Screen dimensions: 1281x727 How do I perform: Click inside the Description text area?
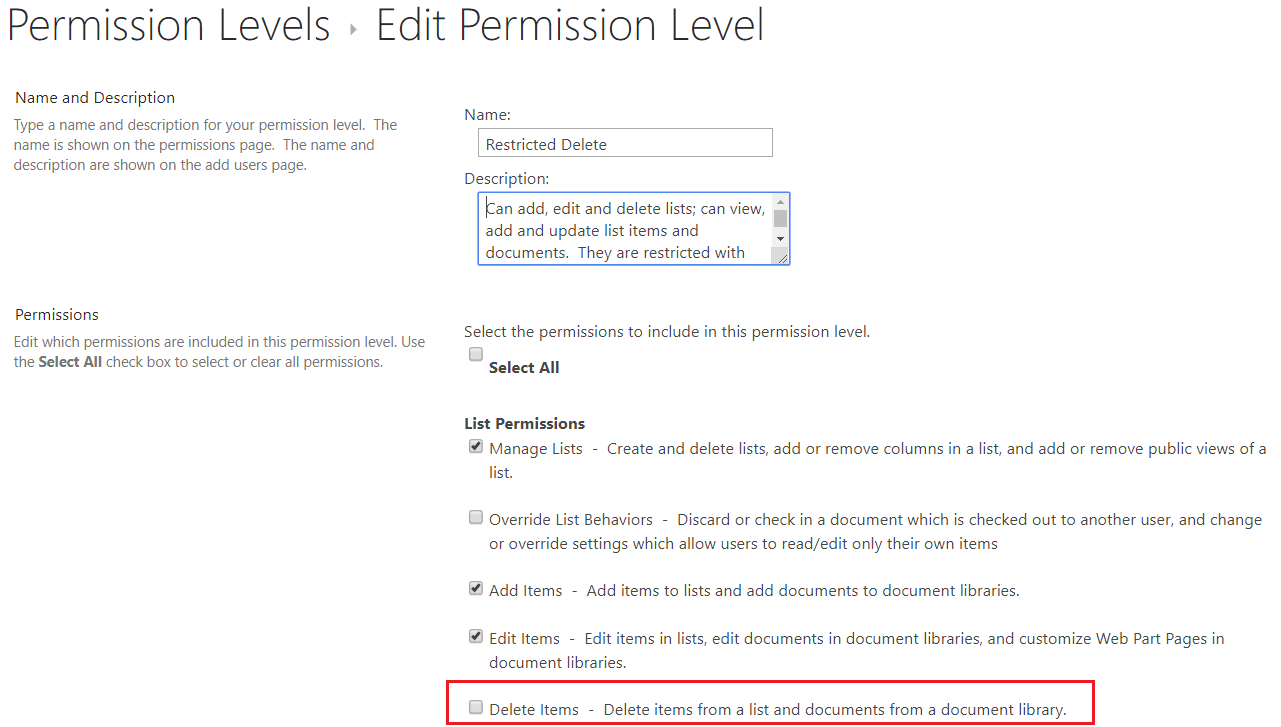pyautogui.click(x=620, y=228)
